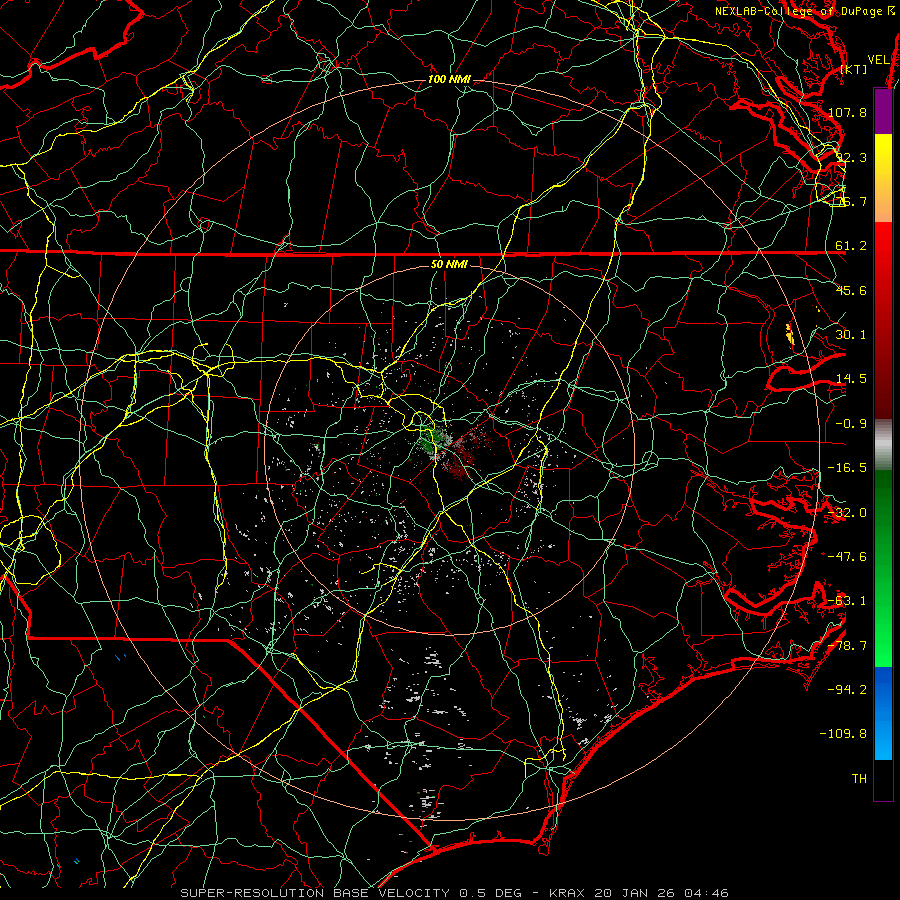Select the -47.6 velocity scale value
900x900 pixels.
pyautogui.click(x=847, y=557)
